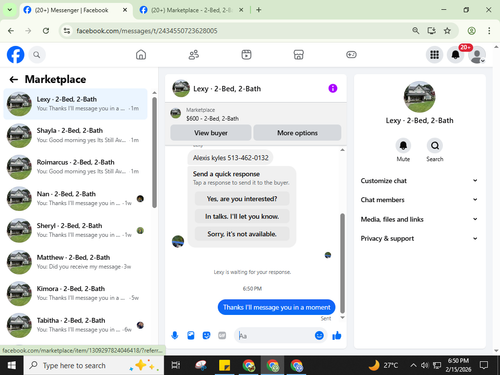500x375 pixels.
Task: Open the Matthew - 2-Bed, 2-Bath conversation
Action: point(75,262)
